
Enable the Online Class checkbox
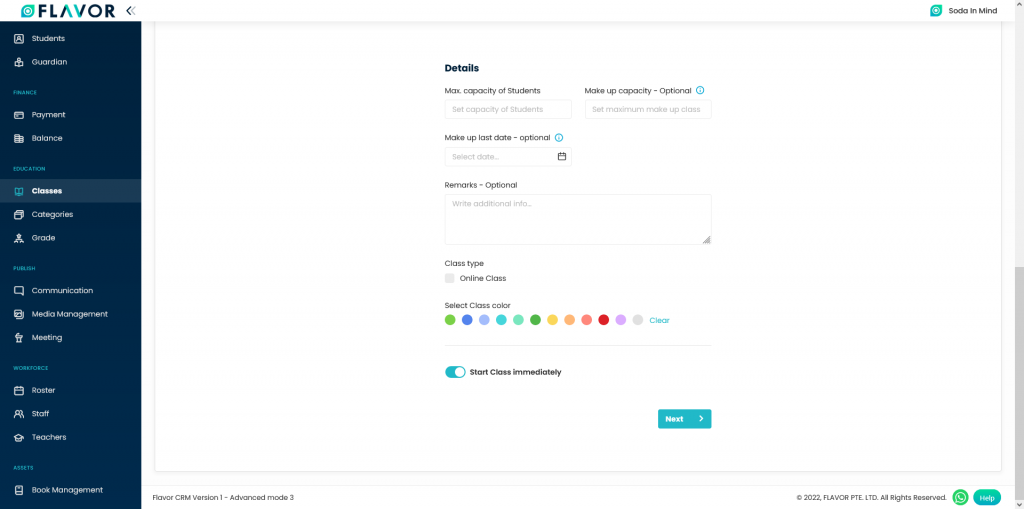click(x=450, y=278)
